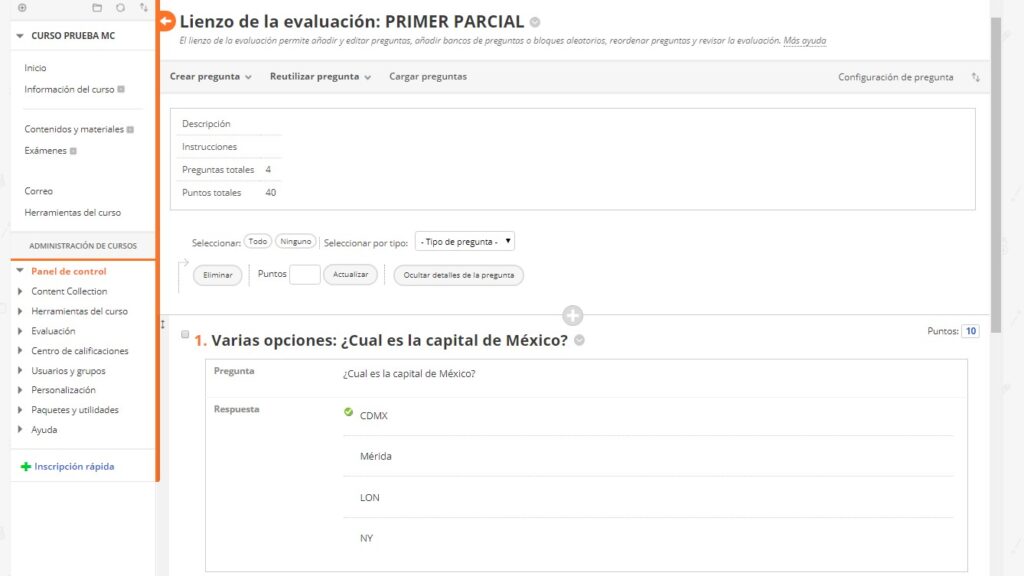The image size is (1024, 576).
Task: Open the Crear pregunta dropdown
Action: coord(210,77)
